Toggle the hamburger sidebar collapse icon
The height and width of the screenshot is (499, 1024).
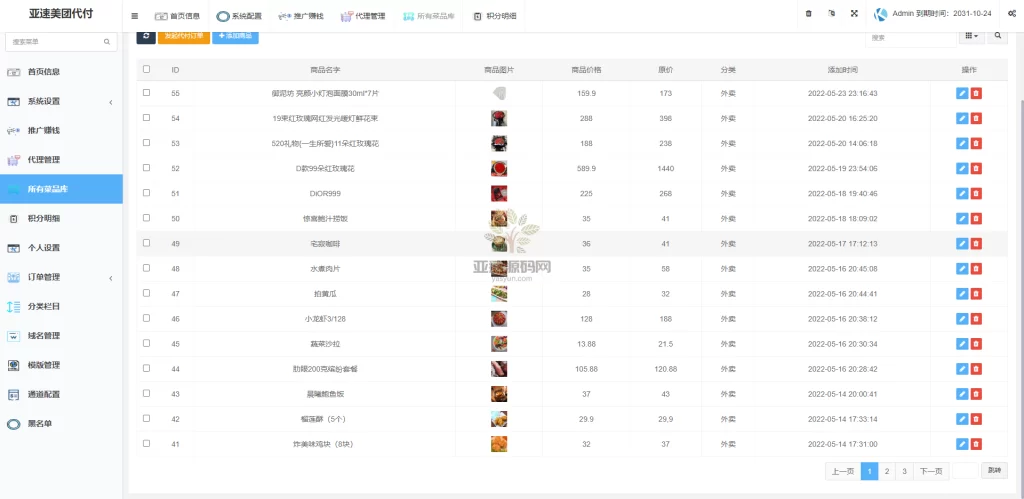click(x=135, y=16)
